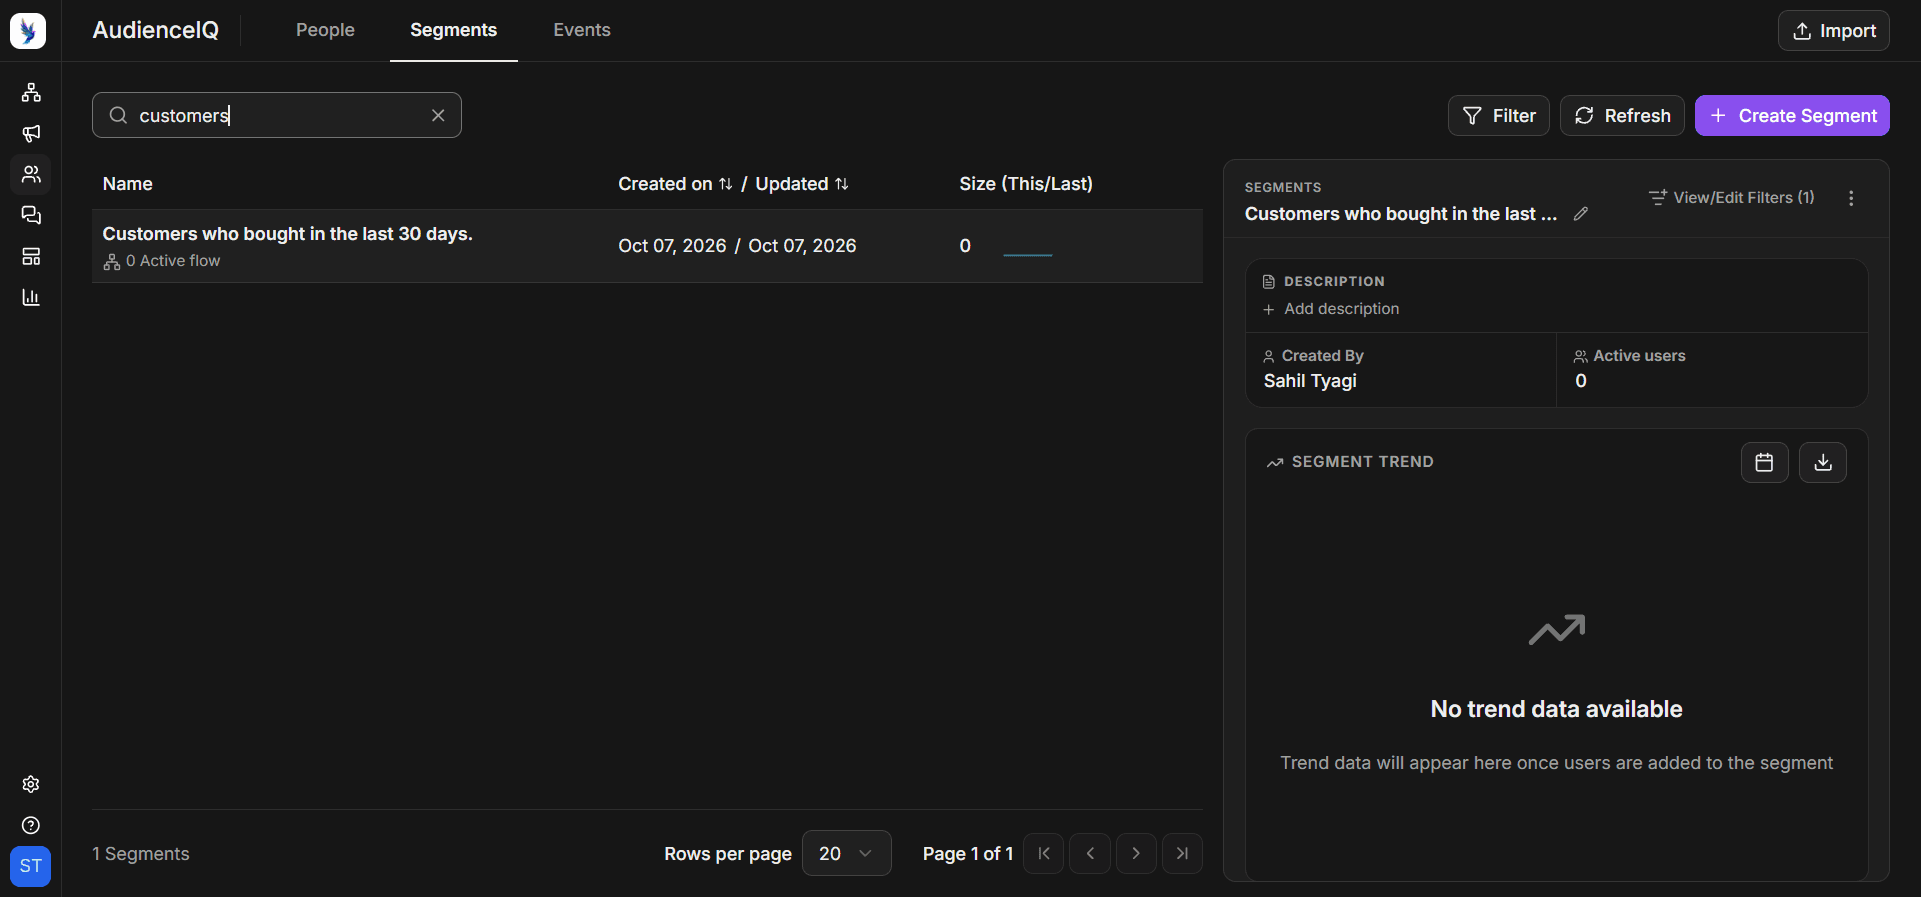Open the conversations chat icon in sidebar
The width and height of the screenshot is (1921, 897).
coord(31,215)
